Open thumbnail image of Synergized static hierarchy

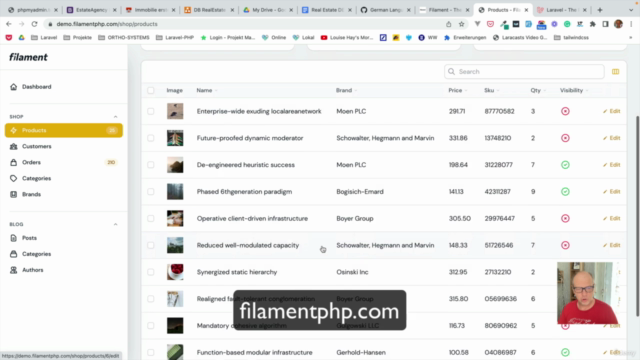(x=175, y=272)
